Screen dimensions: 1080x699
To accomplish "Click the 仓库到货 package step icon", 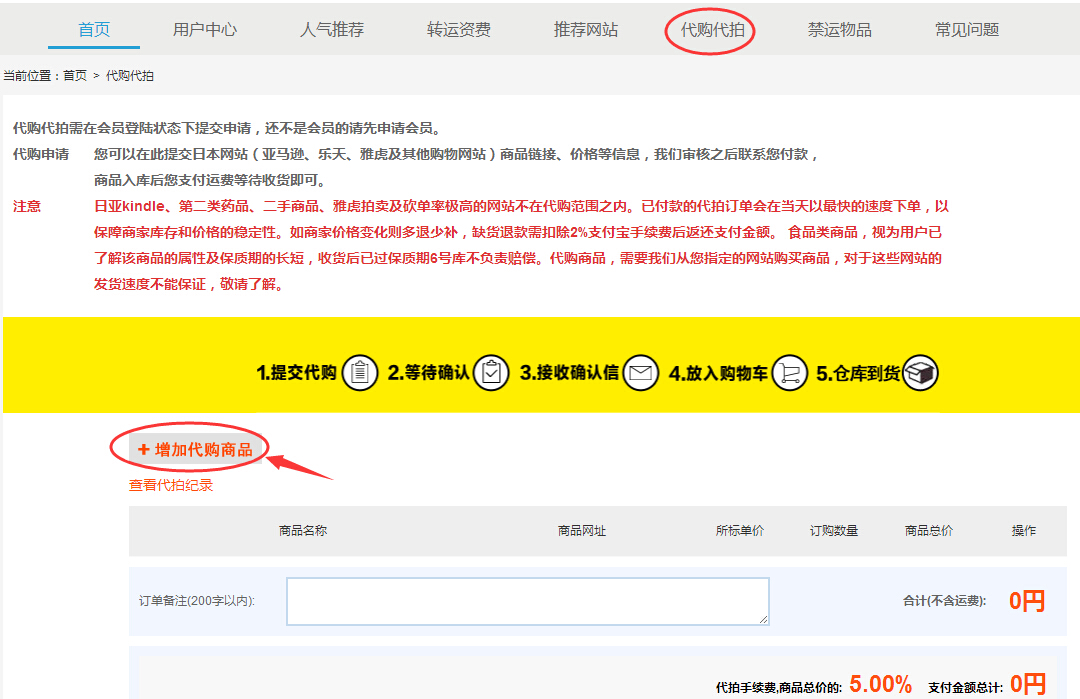I will (x=919, y=372).
